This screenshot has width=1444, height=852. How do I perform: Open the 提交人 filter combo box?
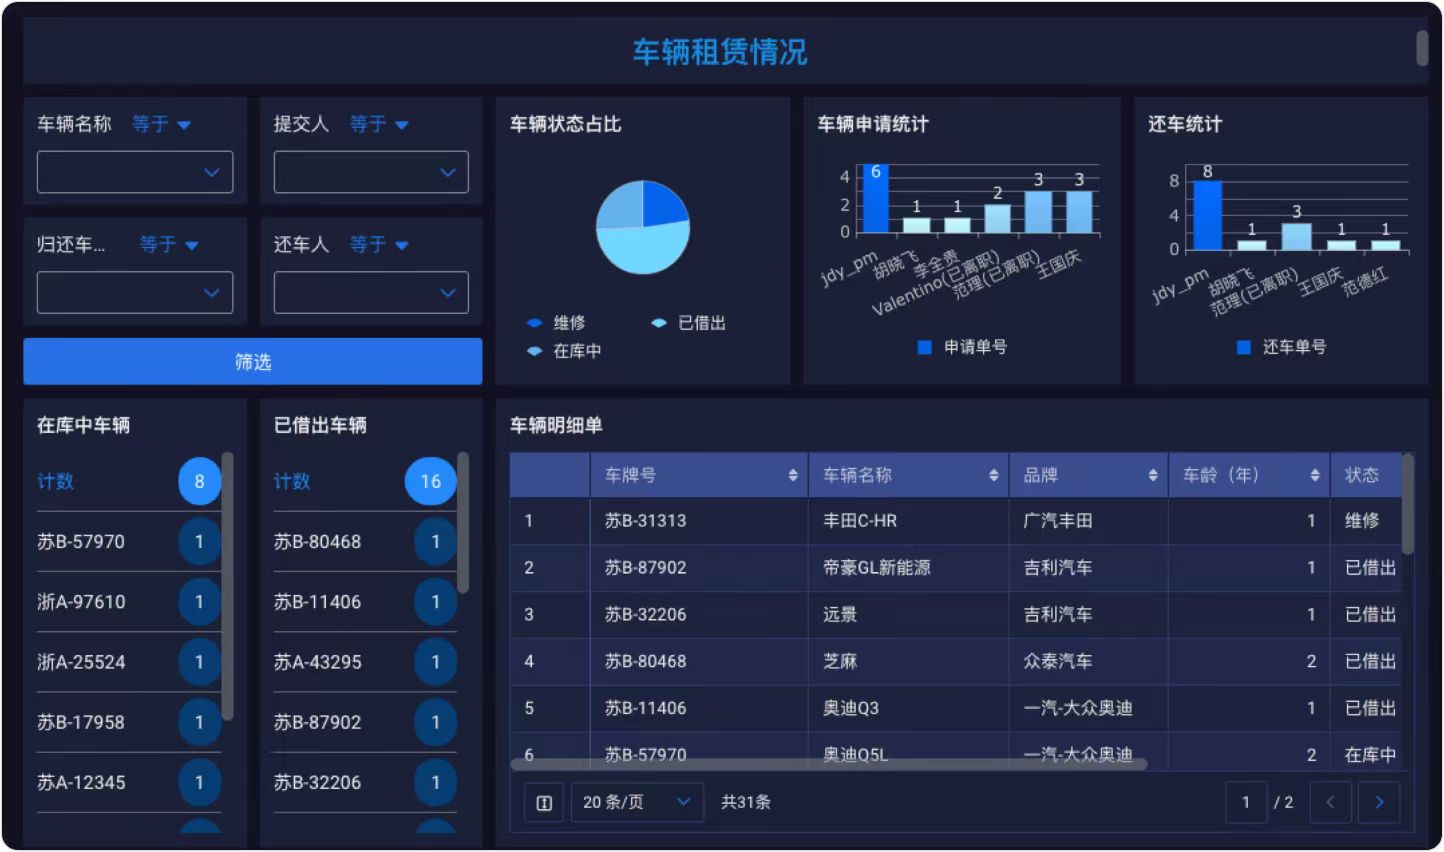tap(371, 172)
